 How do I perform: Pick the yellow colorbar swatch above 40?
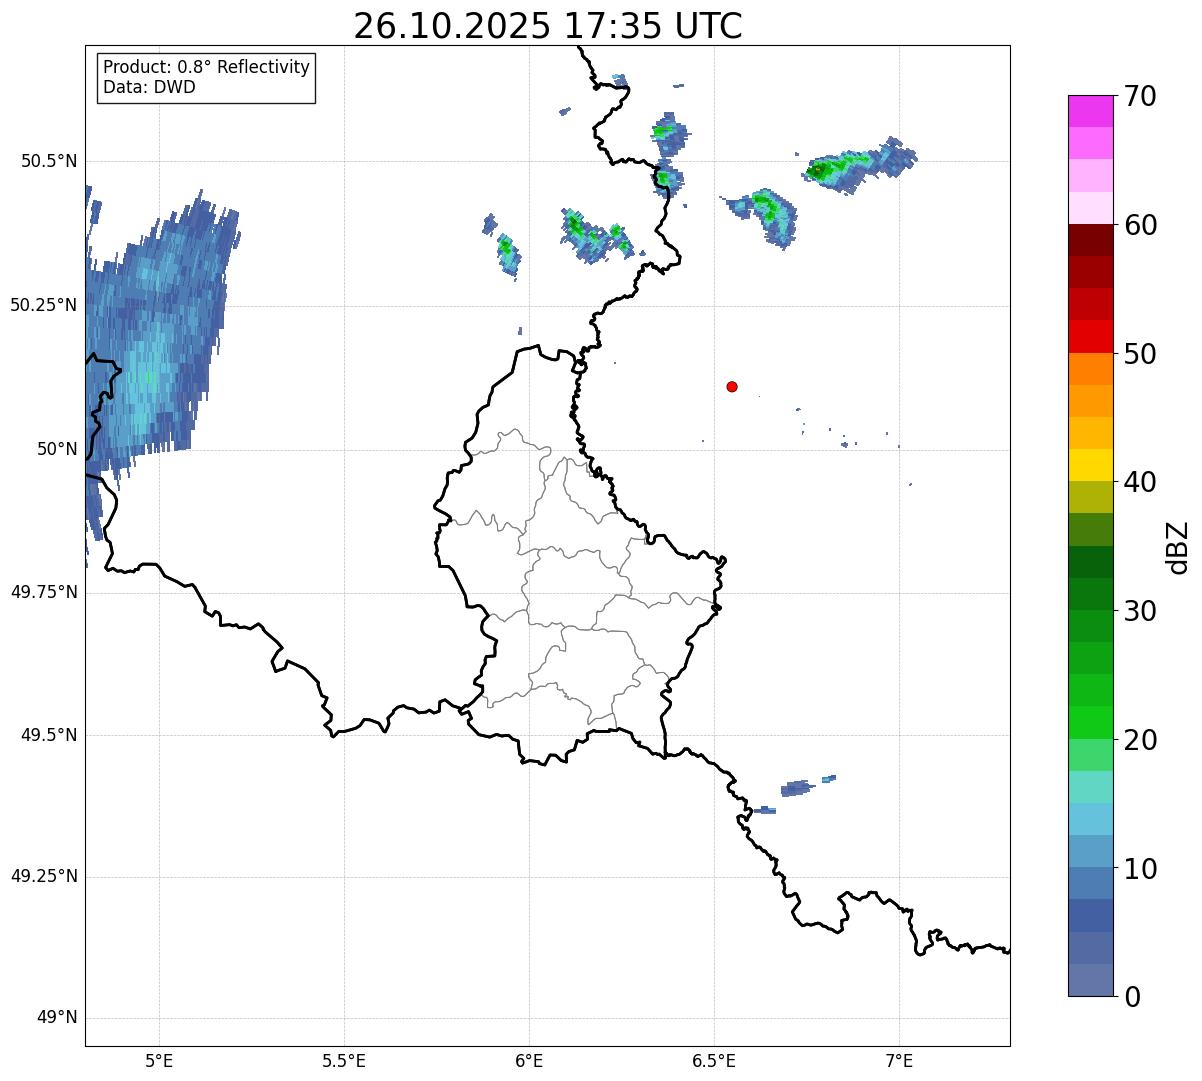(1091, 465)
